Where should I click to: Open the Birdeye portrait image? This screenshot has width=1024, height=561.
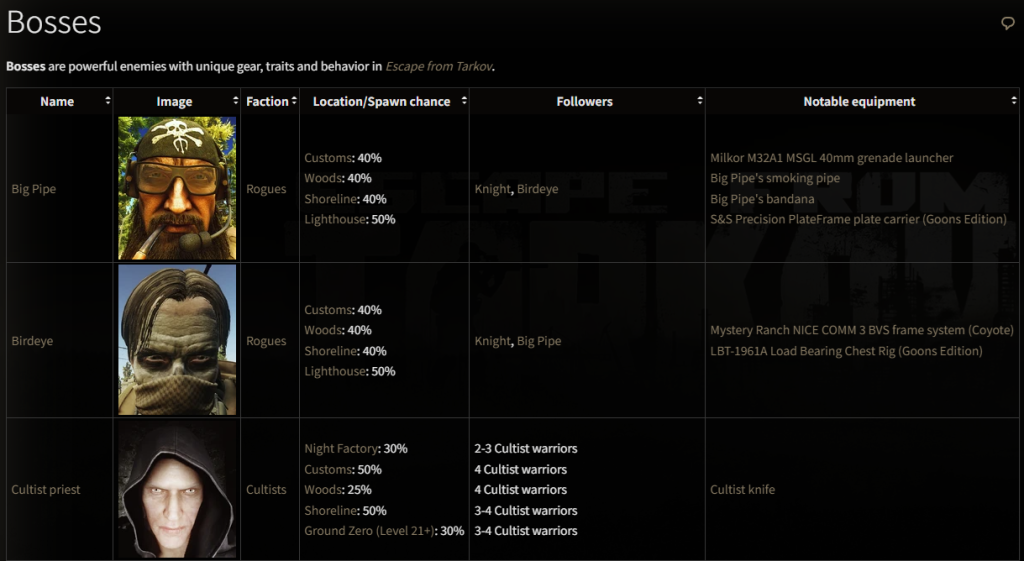177,340
